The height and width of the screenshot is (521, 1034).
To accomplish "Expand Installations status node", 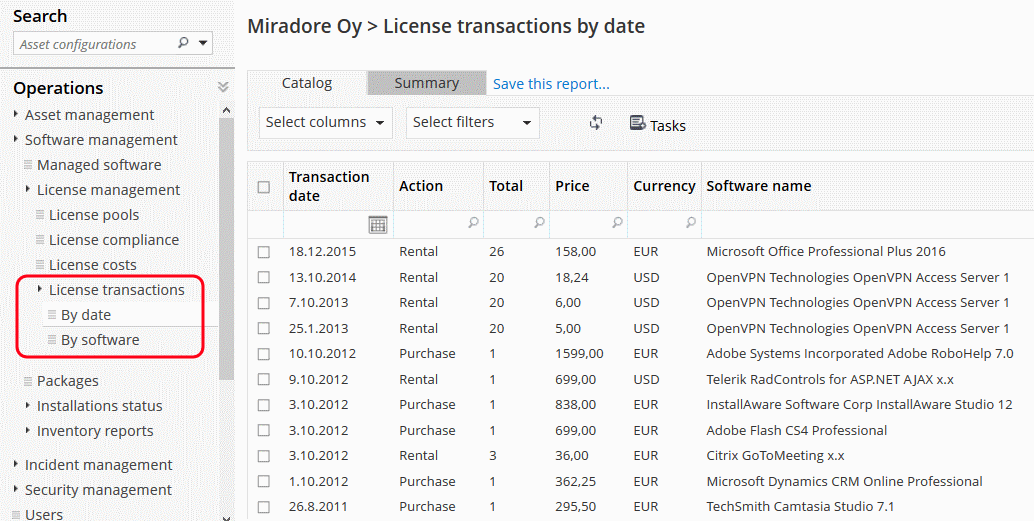I will [x=28, y=406].
